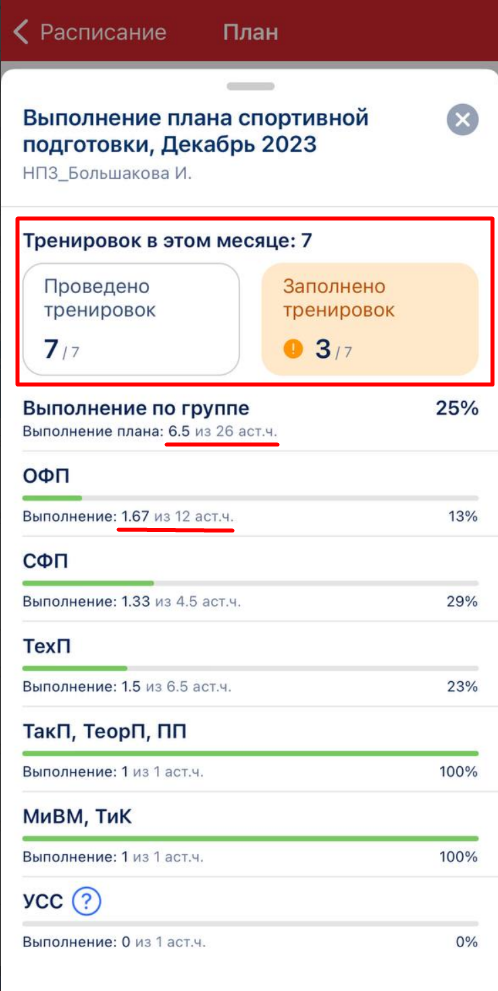Select the МиВМ, ТиК row heading
The height and width of the screenshot is (991, 498).
[78, 817]
